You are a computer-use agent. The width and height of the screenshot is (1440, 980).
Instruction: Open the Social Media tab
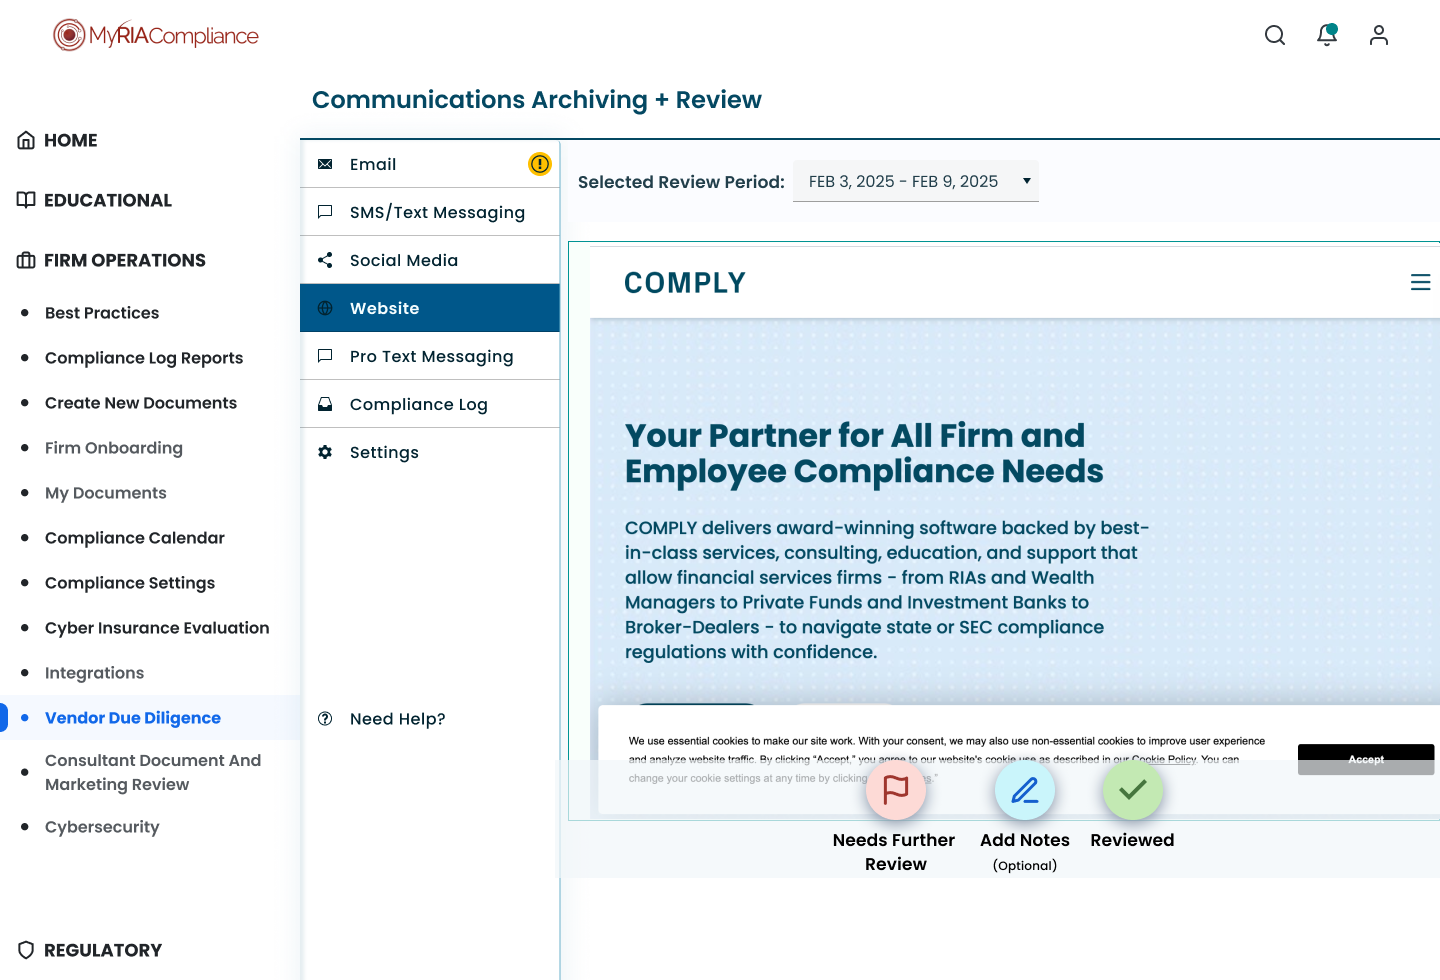coord(430,260)
